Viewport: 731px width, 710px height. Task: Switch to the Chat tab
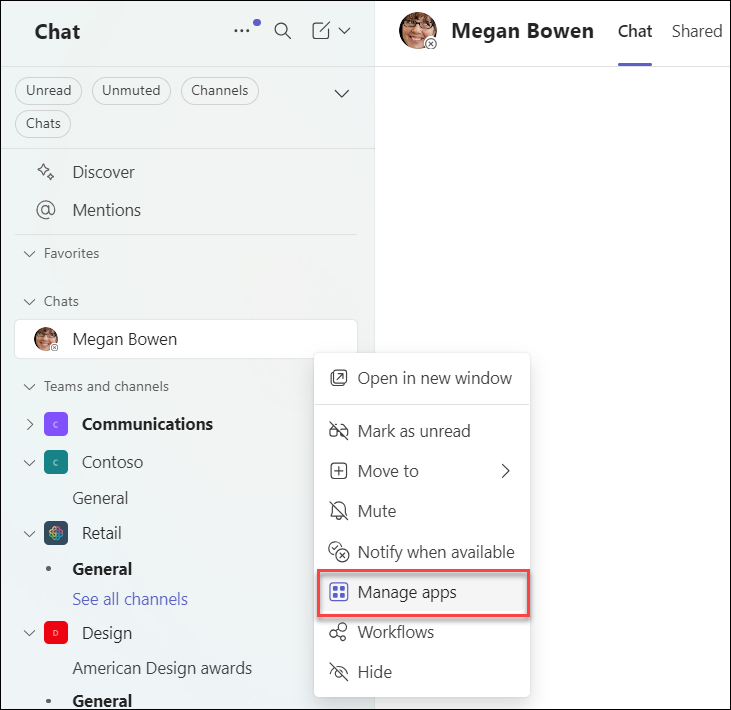(634, 31)
